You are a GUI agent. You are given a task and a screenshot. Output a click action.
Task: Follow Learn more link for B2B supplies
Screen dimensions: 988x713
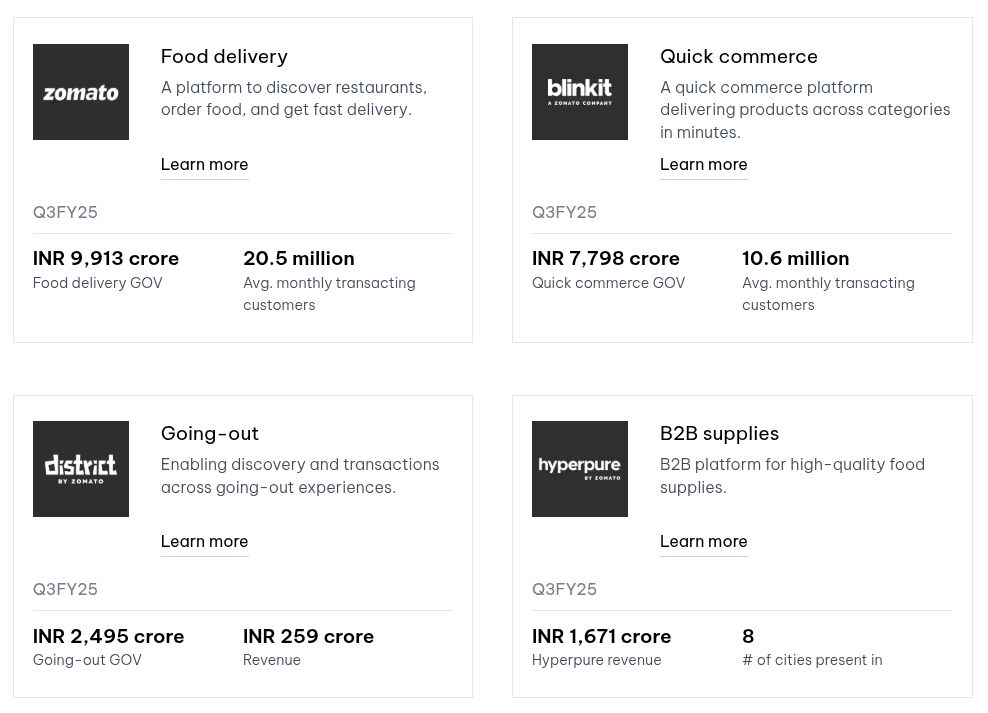703,542
